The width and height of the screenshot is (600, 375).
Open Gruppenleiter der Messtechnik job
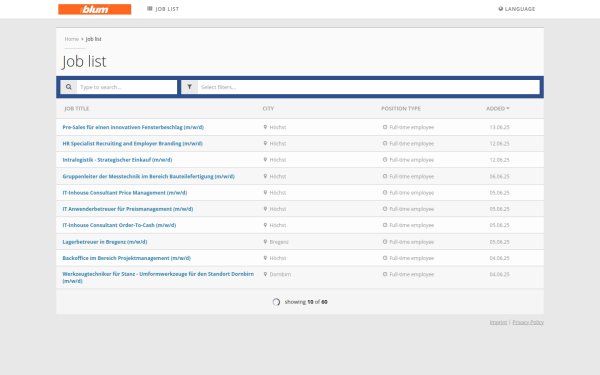coord(148,176)
